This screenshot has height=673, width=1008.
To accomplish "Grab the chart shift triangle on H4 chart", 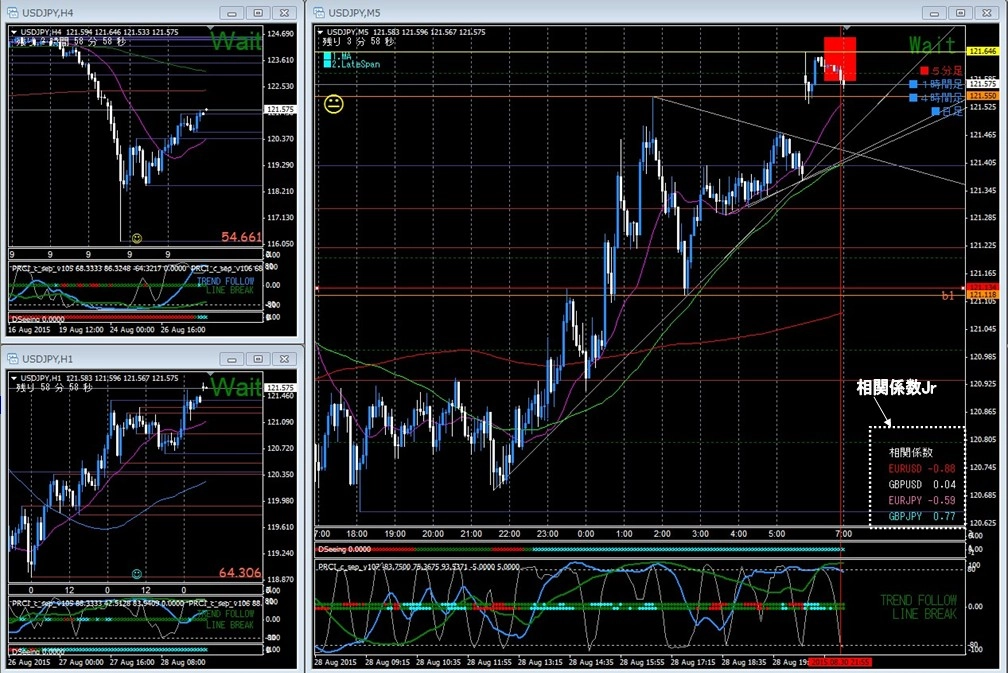I will point(210,28).
